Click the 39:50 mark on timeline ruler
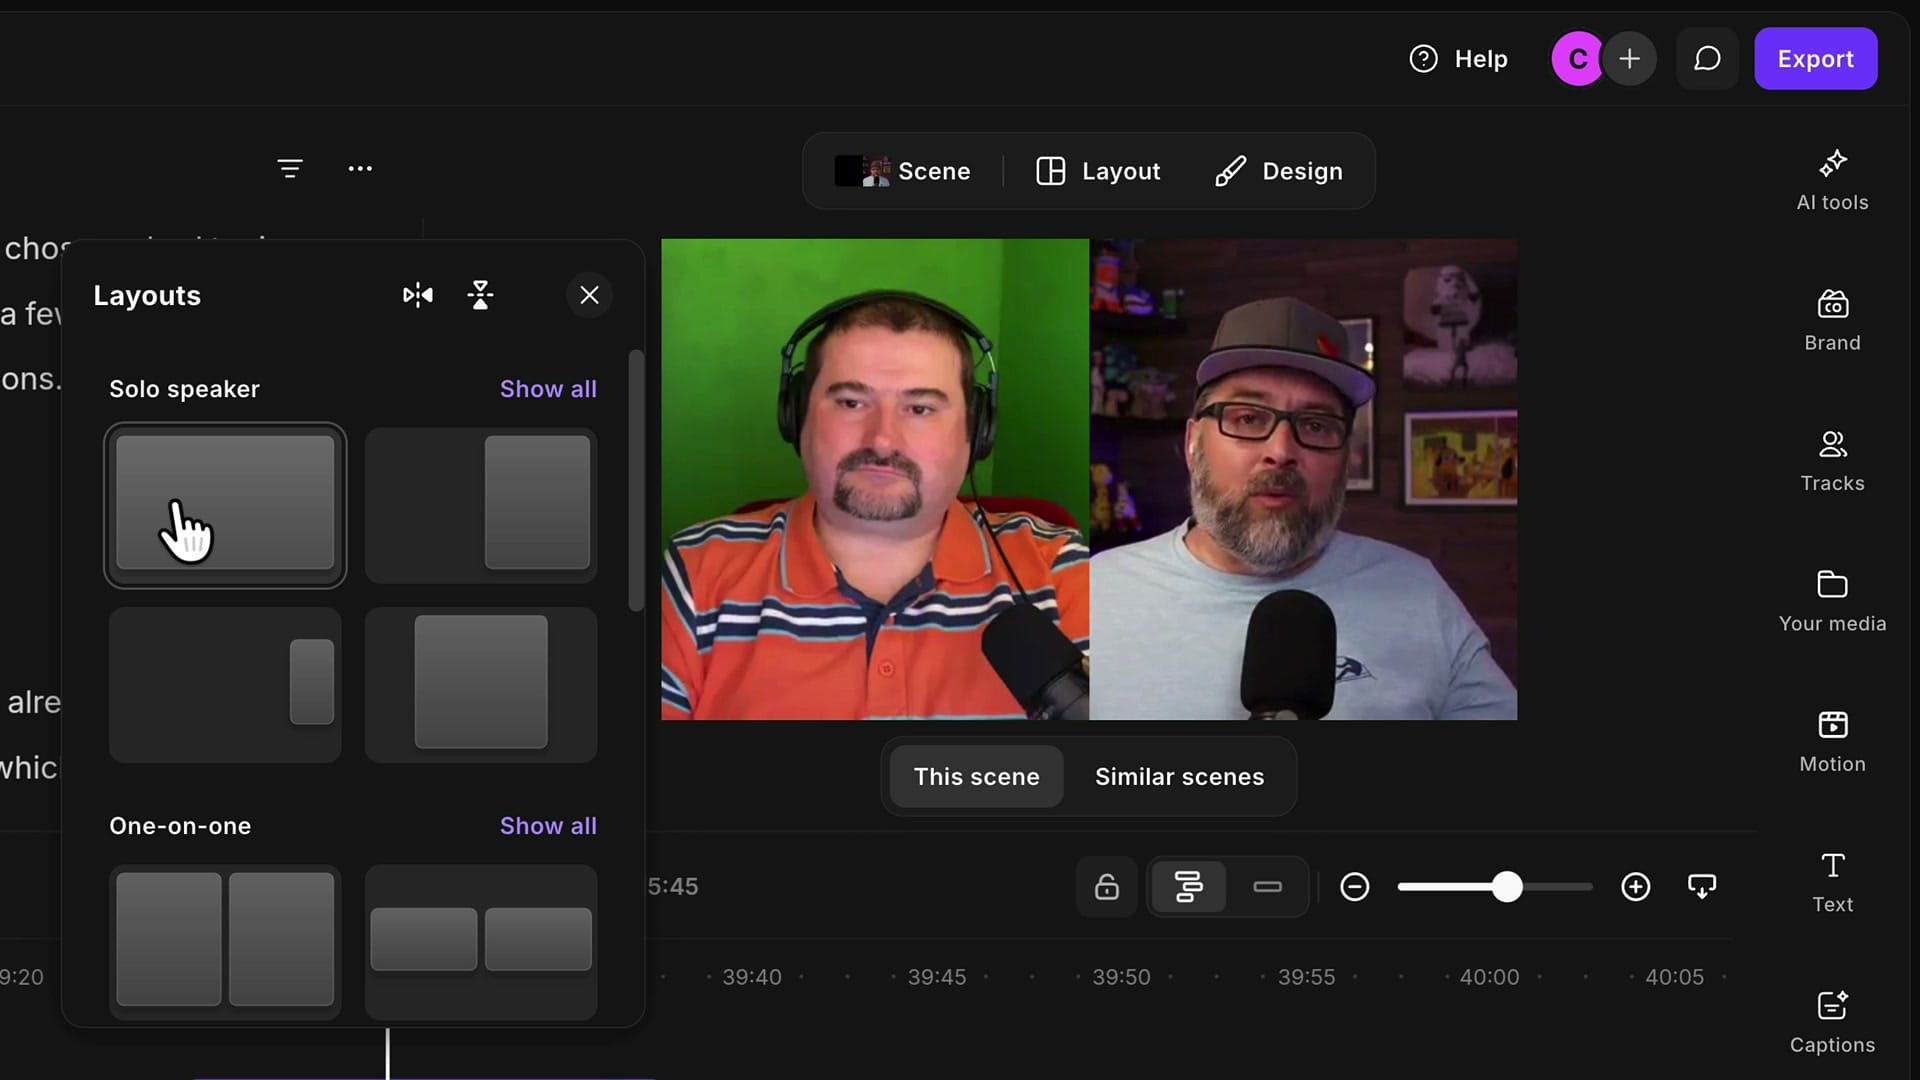The image size is (1920, 1080). pyautogui.click(x=1121, y=977)
